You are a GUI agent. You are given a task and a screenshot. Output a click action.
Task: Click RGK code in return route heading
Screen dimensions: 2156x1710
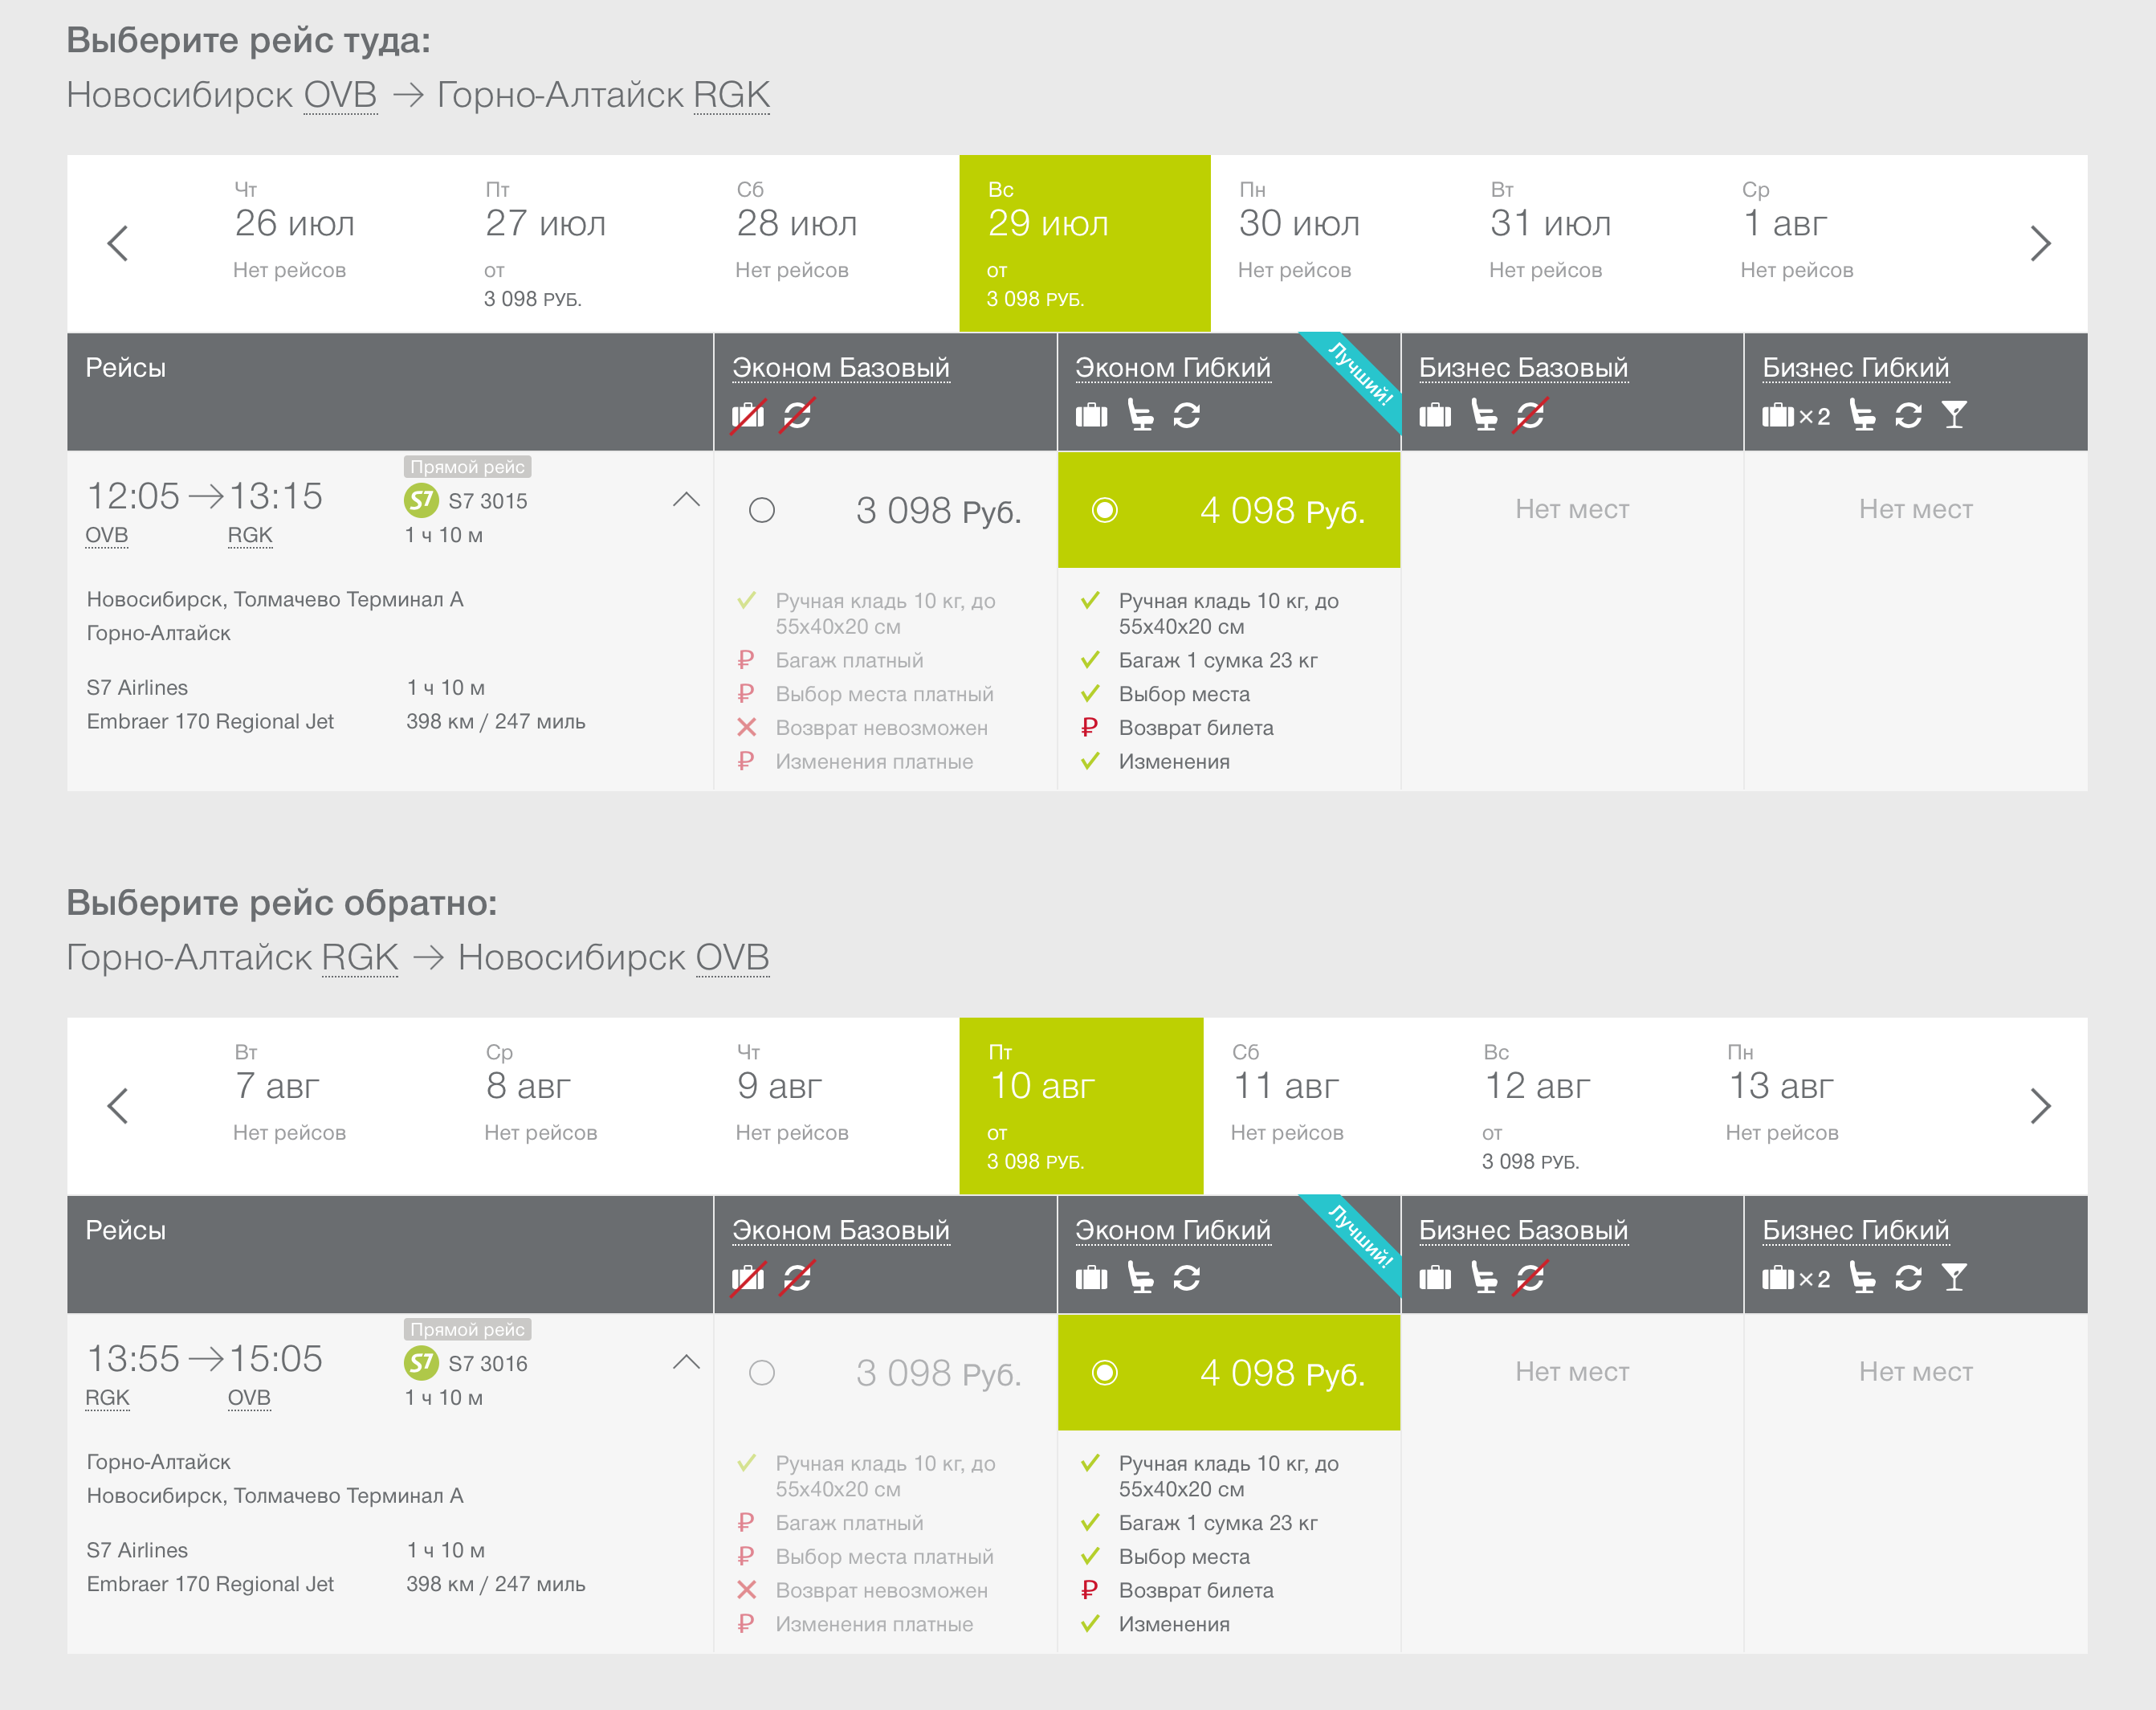(x=360, y=958)
